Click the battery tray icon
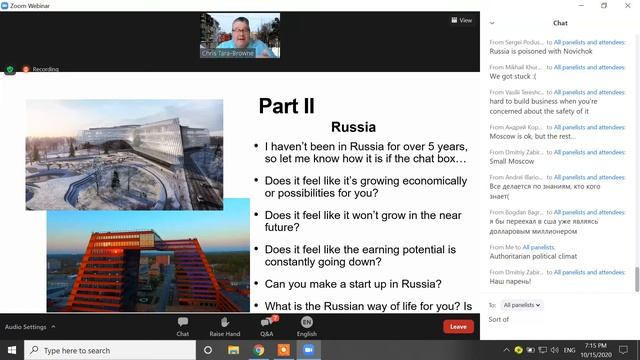 [x=530, y=350]
